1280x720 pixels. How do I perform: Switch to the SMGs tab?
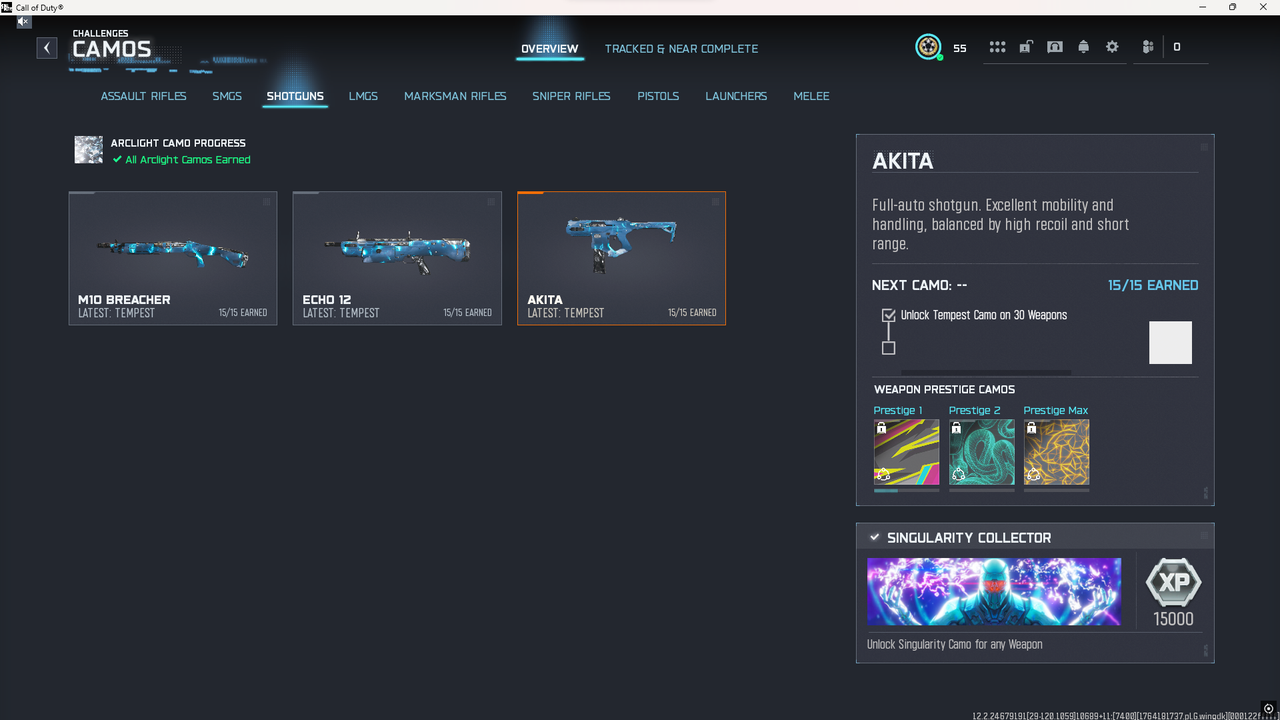point(227,96)
